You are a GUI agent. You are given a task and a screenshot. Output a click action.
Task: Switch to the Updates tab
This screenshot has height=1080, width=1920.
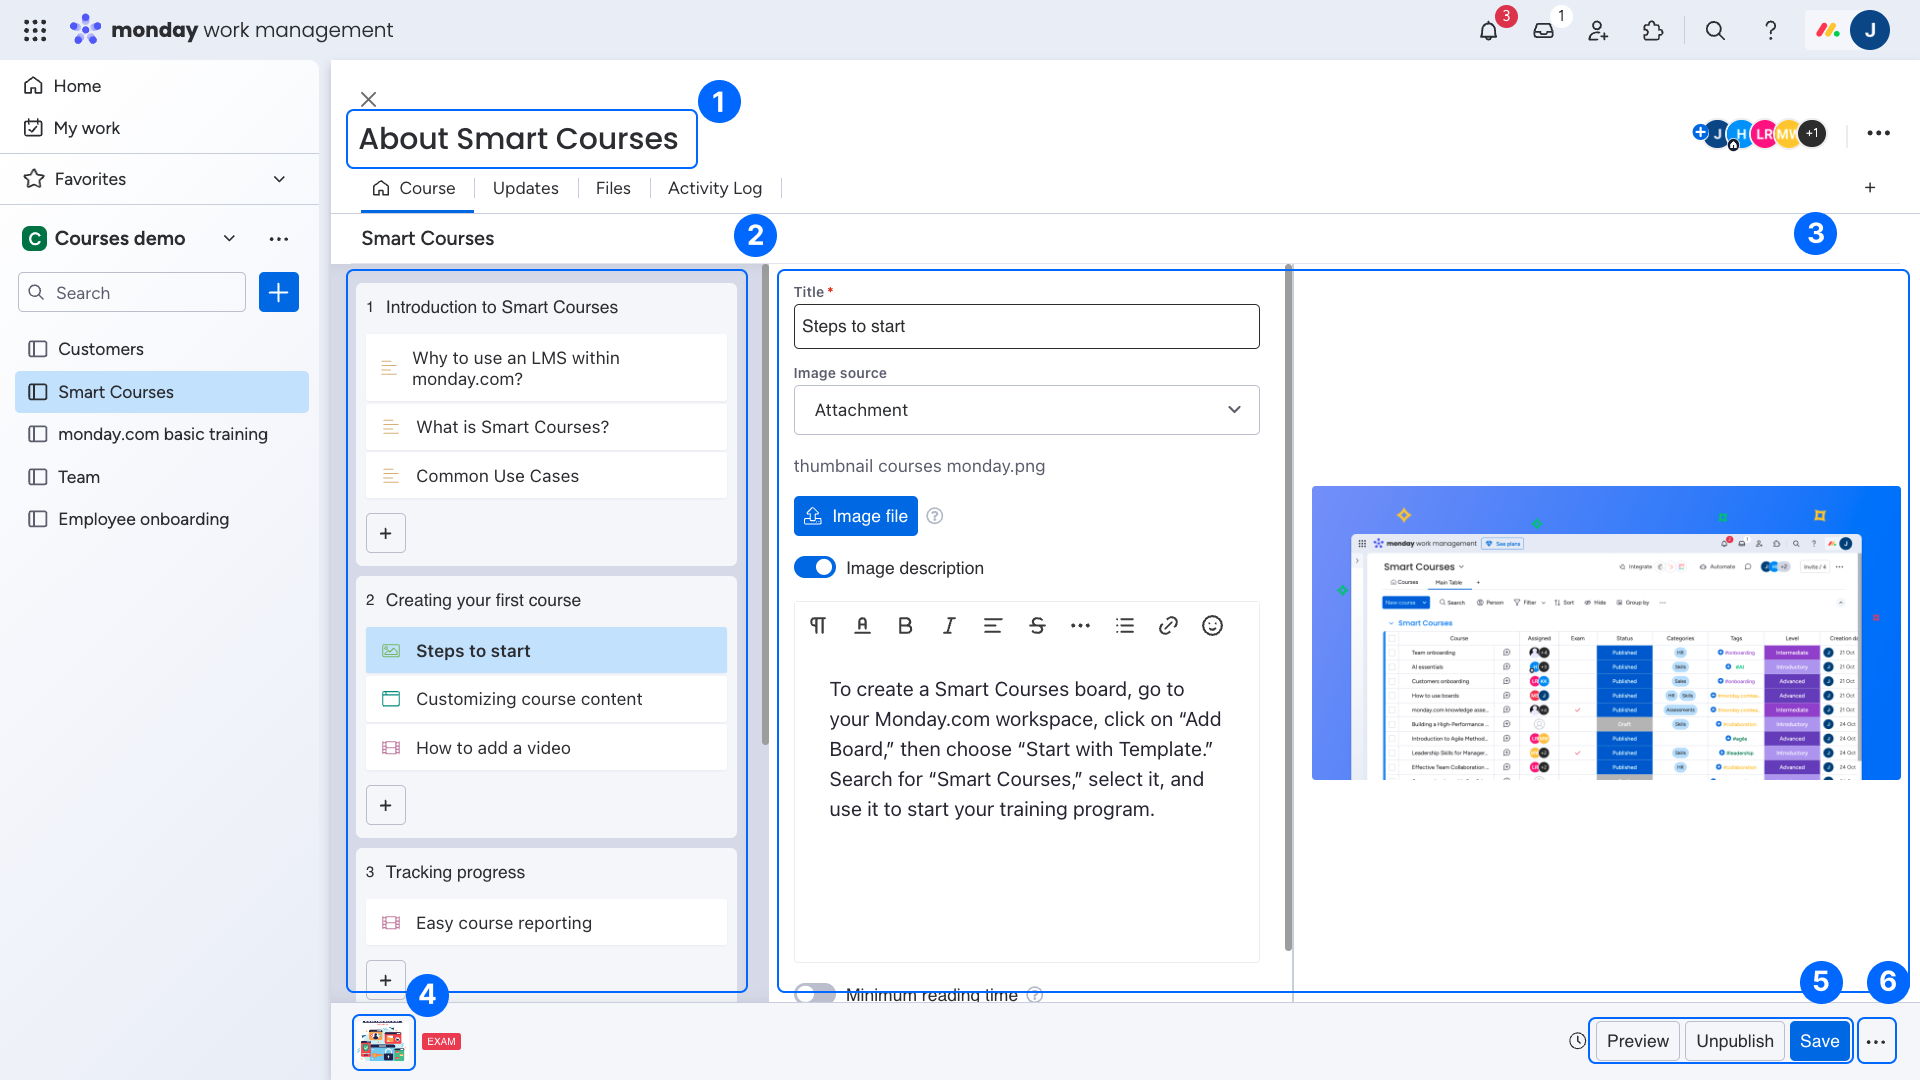click(525, 188)
